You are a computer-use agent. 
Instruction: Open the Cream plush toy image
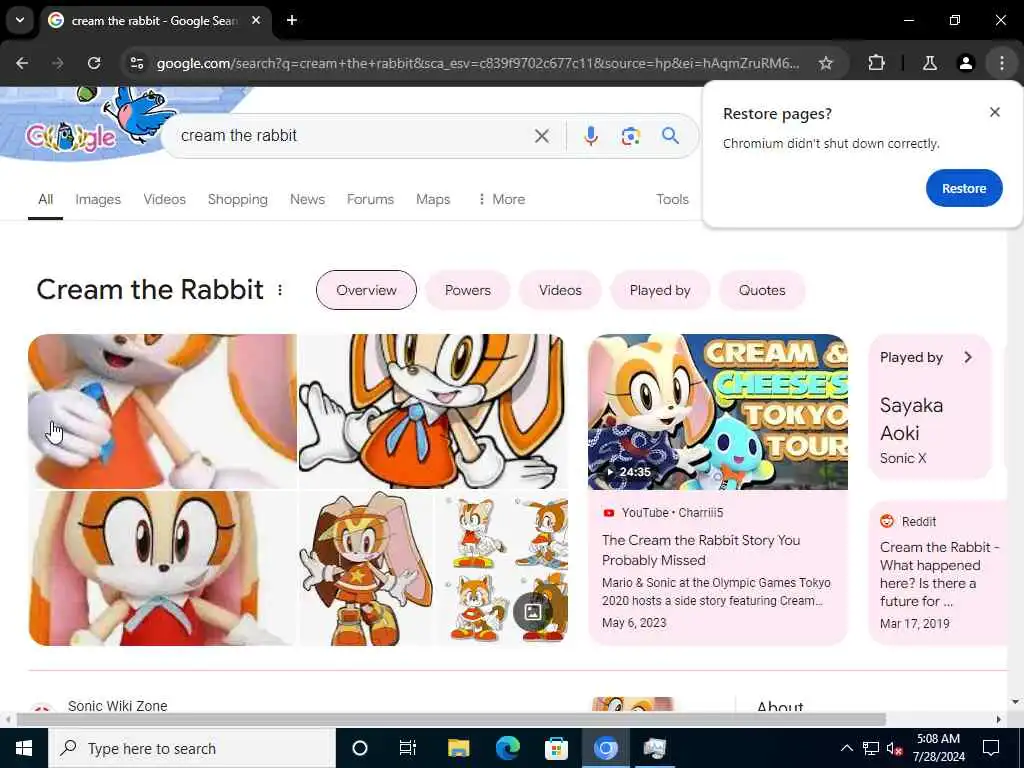point(162,568)
